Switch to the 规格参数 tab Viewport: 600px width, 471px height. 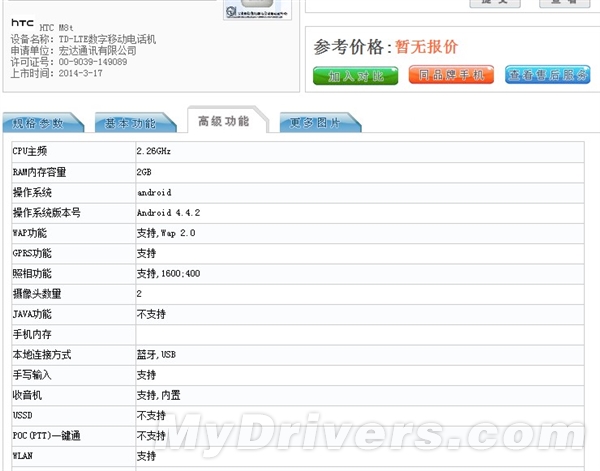[40, 123]
